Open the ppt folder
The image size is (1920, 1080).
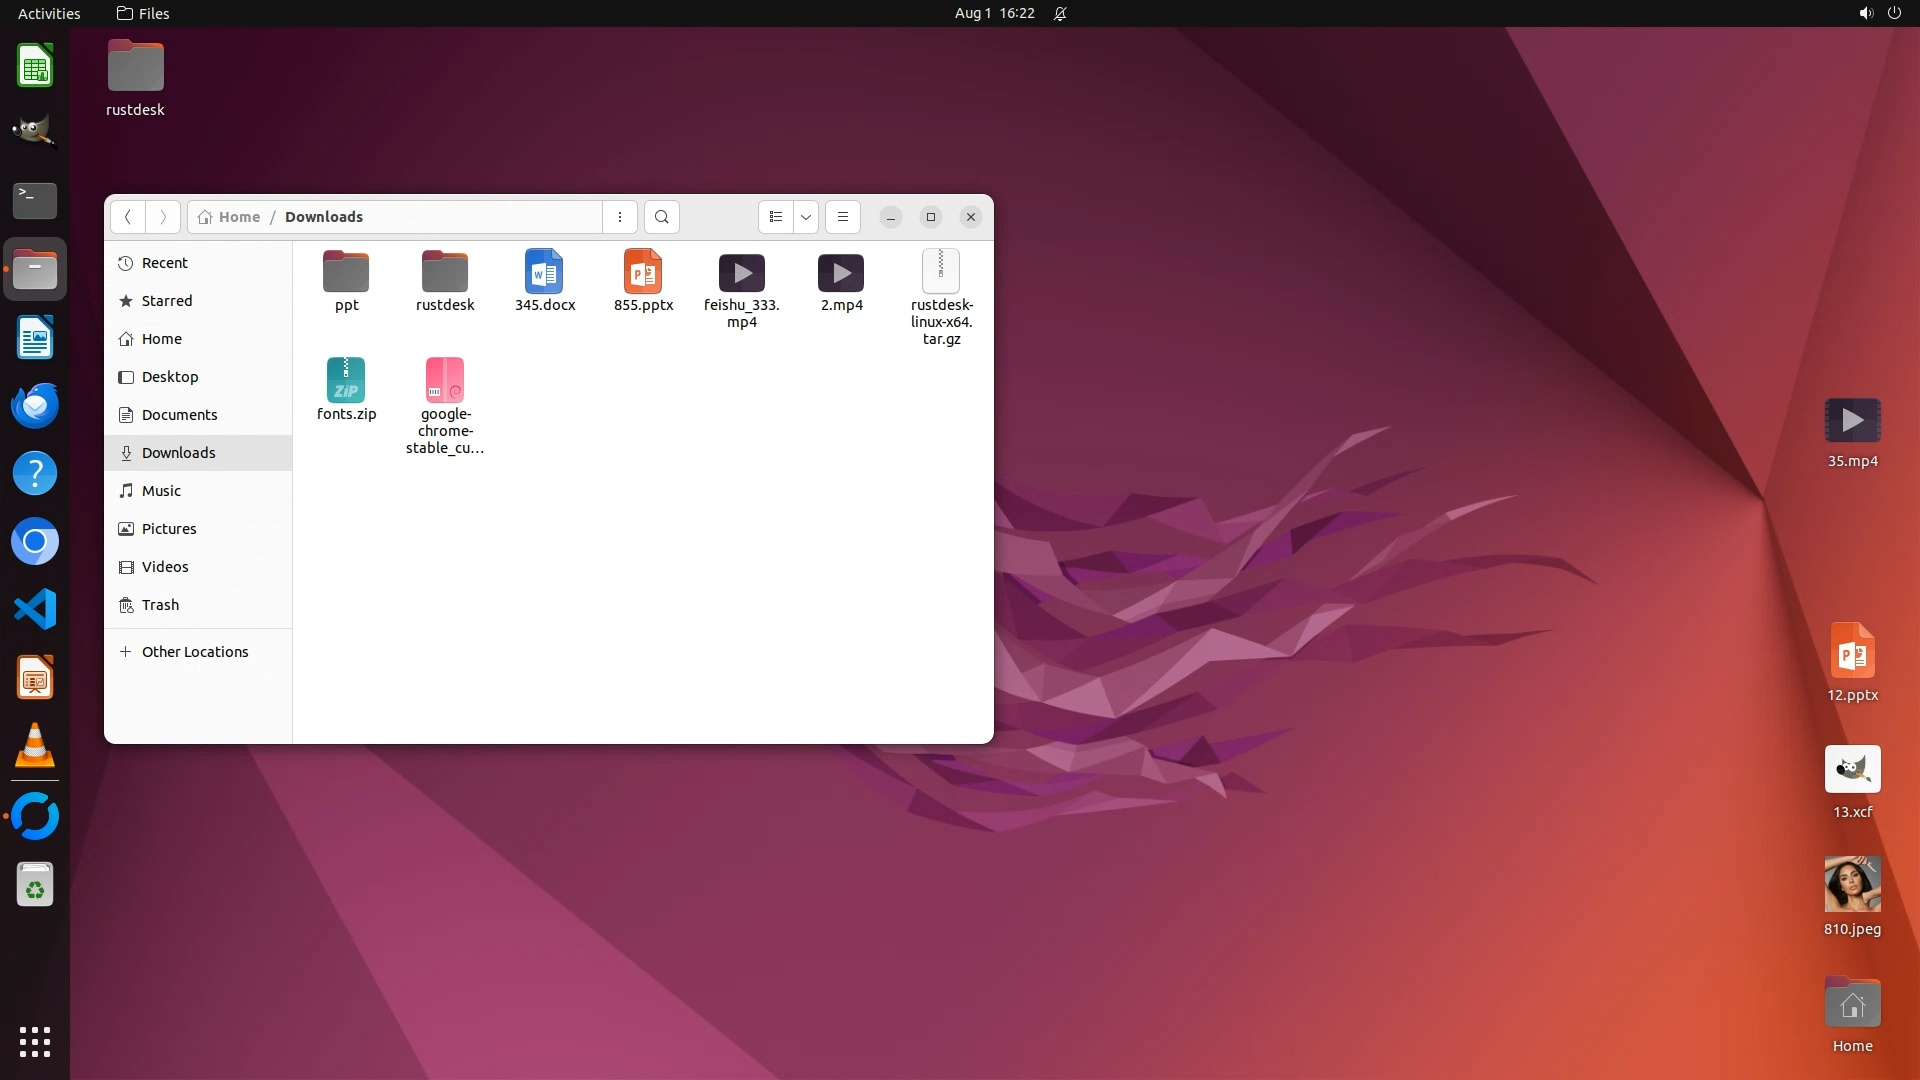(x=346, y=273)
